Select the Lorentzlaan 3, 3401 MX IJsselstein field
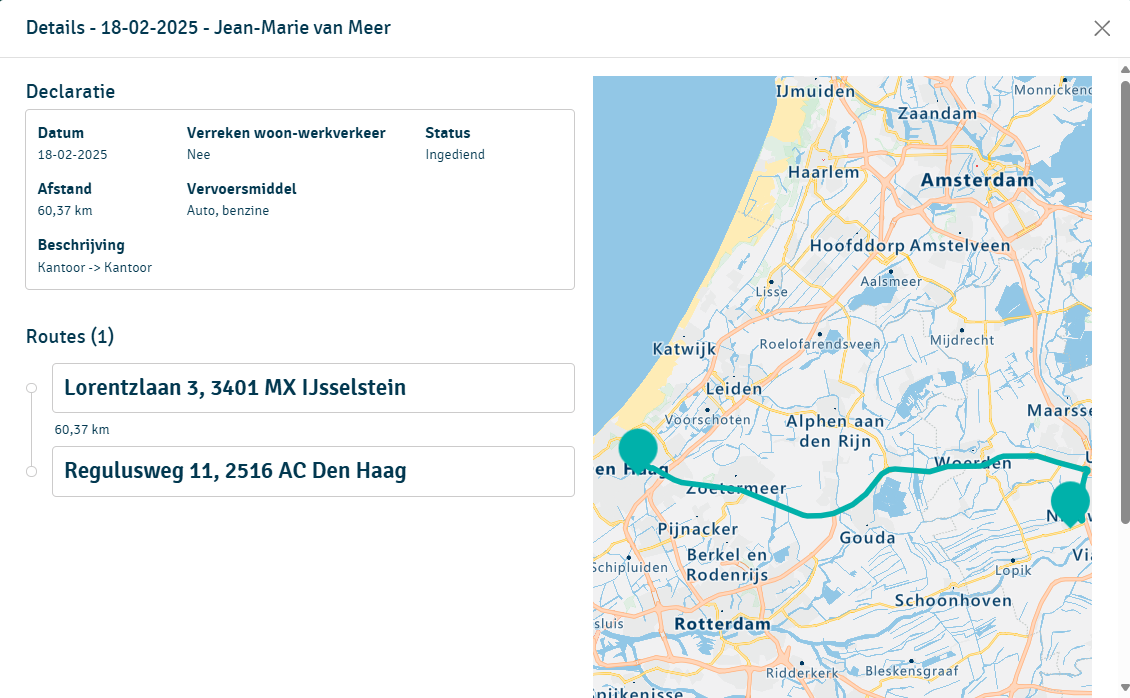The width and height of the screenshot is (1130, 698). pos(313,388)
